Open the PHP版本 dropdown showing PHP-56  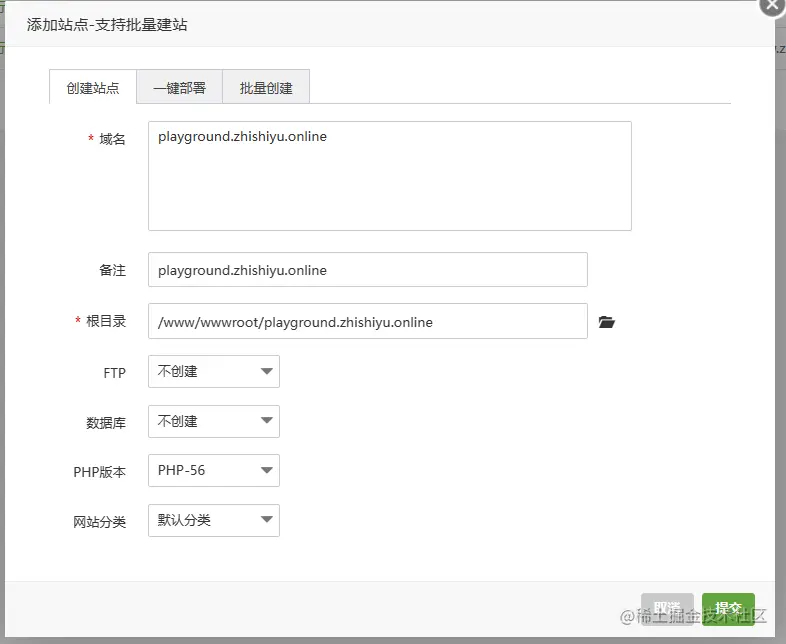(214, 471)
